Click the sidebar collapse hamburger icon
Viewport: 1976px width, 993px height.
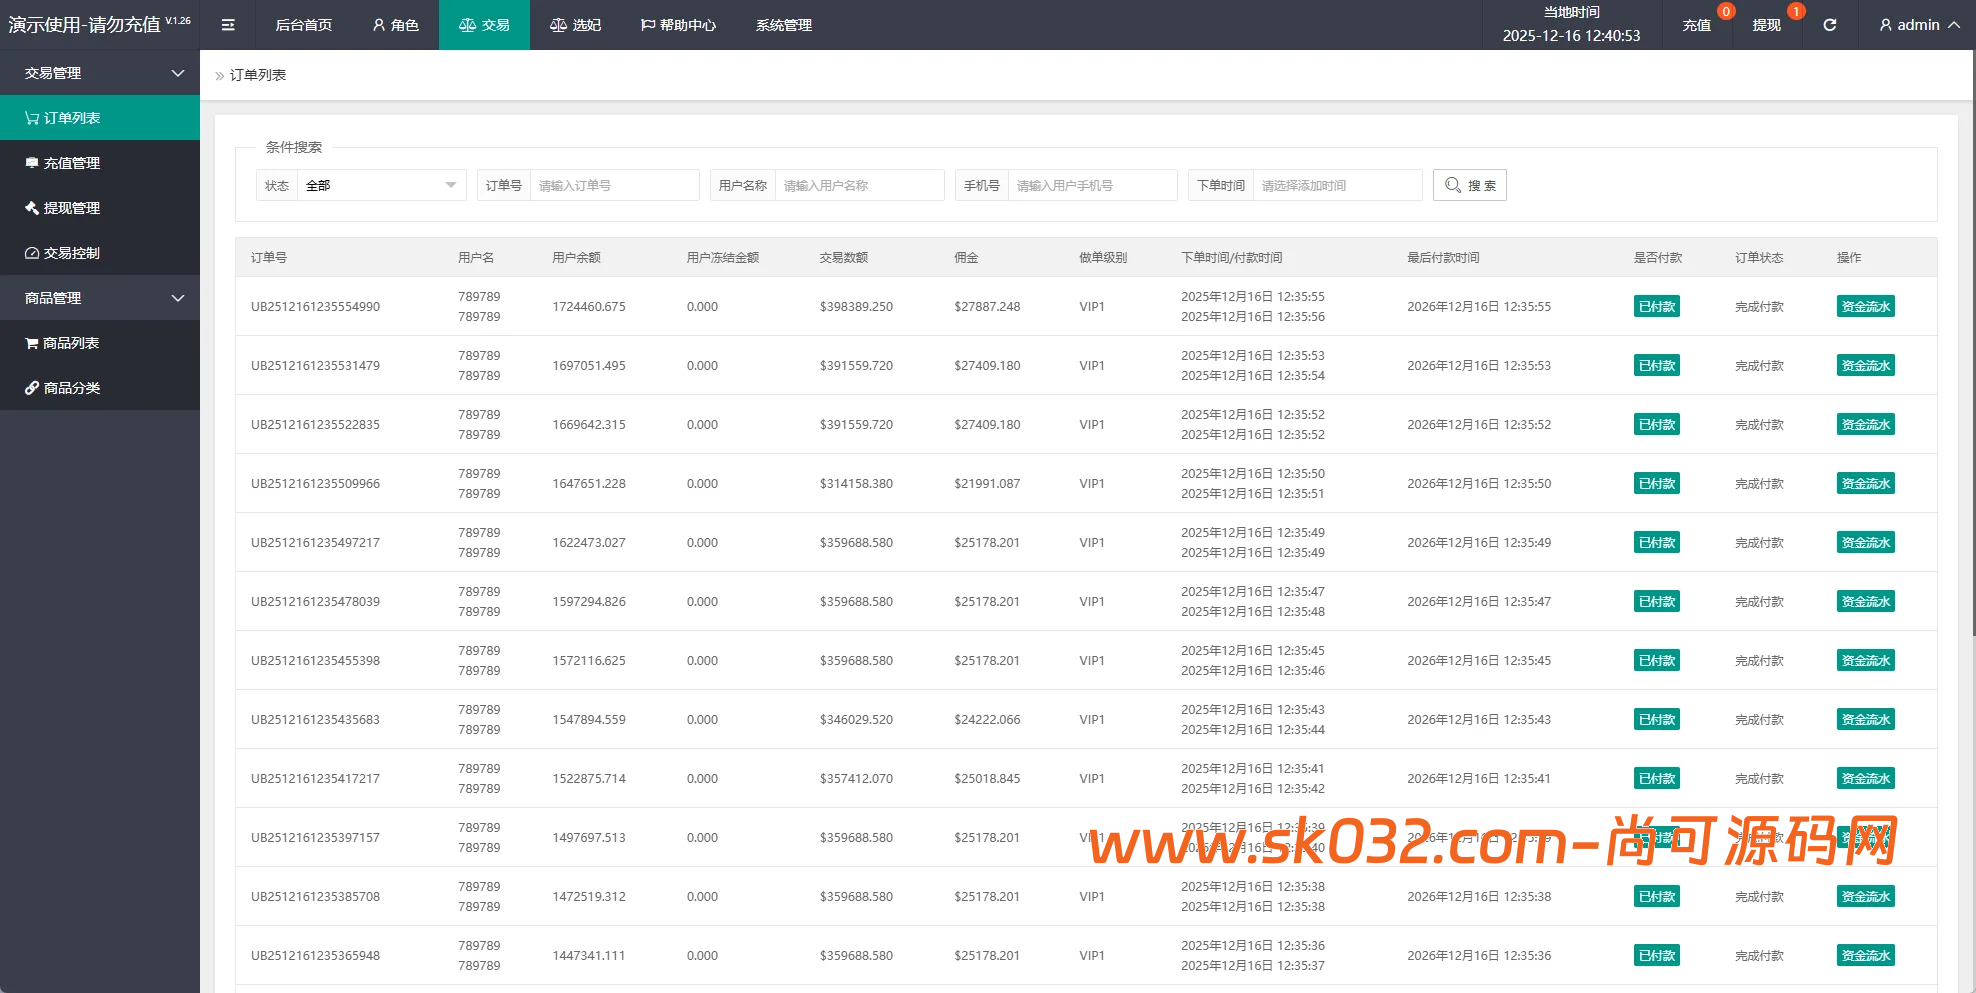(228, 25)
